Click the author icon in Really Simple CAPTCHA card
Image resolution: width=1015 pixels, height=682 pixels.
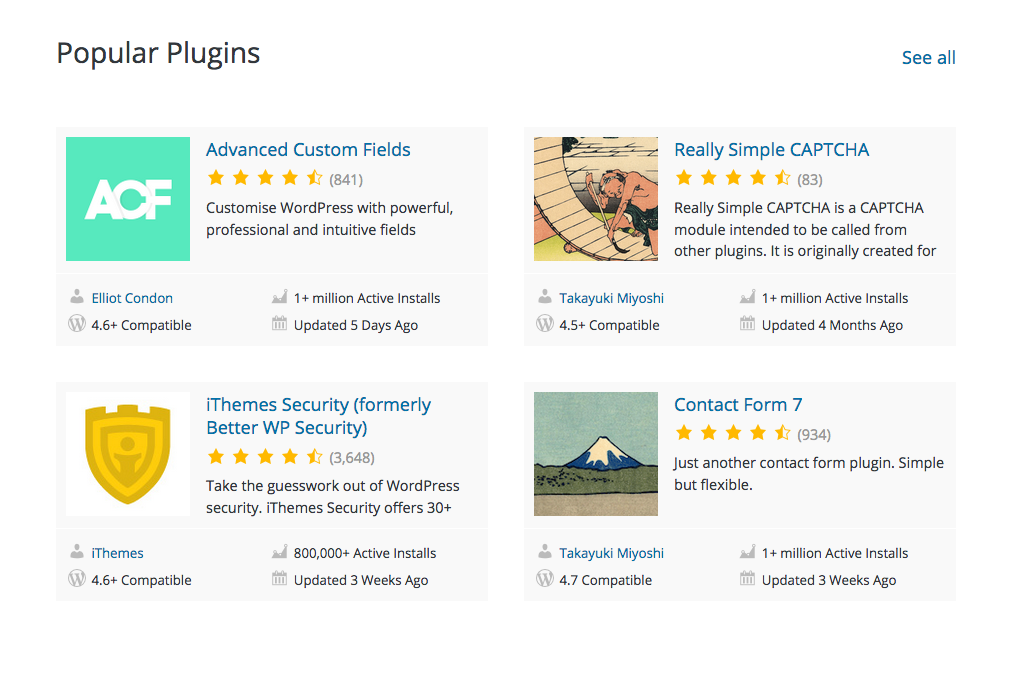[545, 297]
